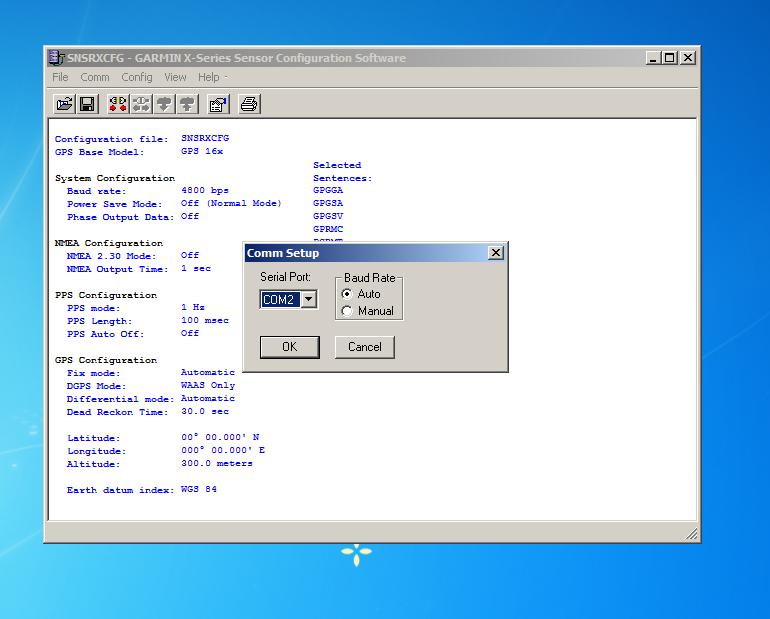
Task: Open the View menu
Action: coord(175,77)
